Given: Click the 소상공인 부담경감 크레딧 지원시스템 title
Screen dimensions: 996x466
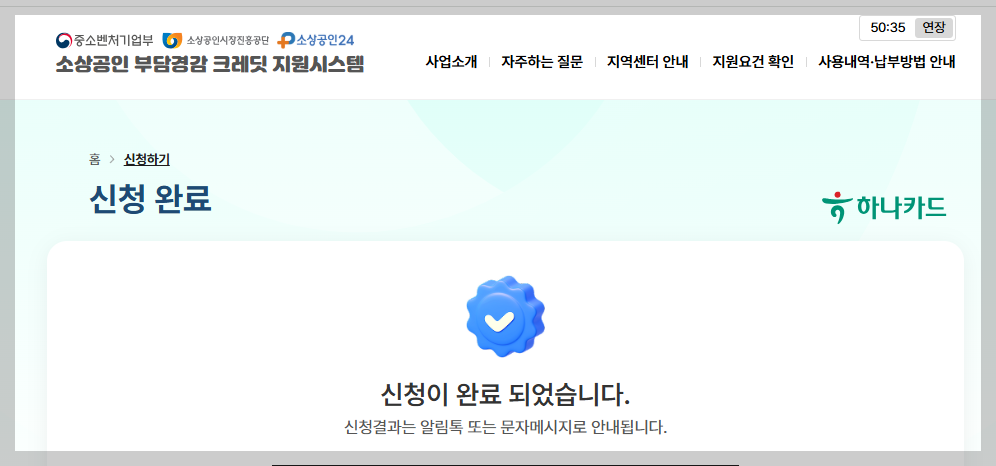Looking at the screenshot, I should [210, 63].
